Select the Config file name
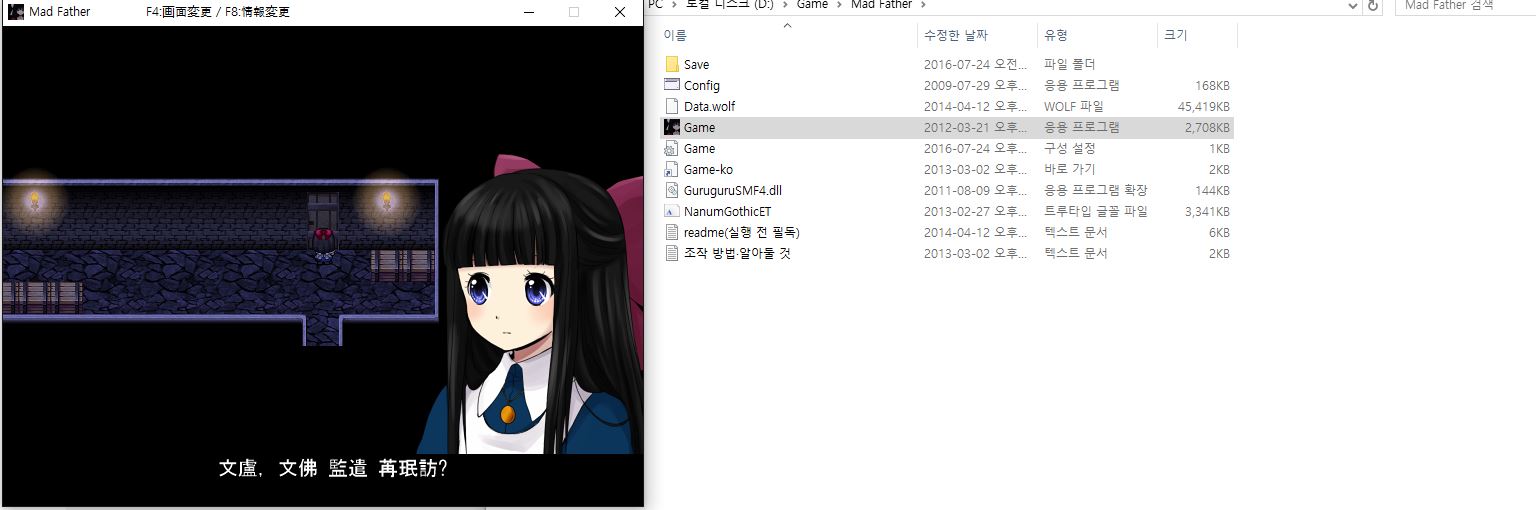The width and height of the screenshot is (1536, 510). pyautogui.click(x=701, y=85)
